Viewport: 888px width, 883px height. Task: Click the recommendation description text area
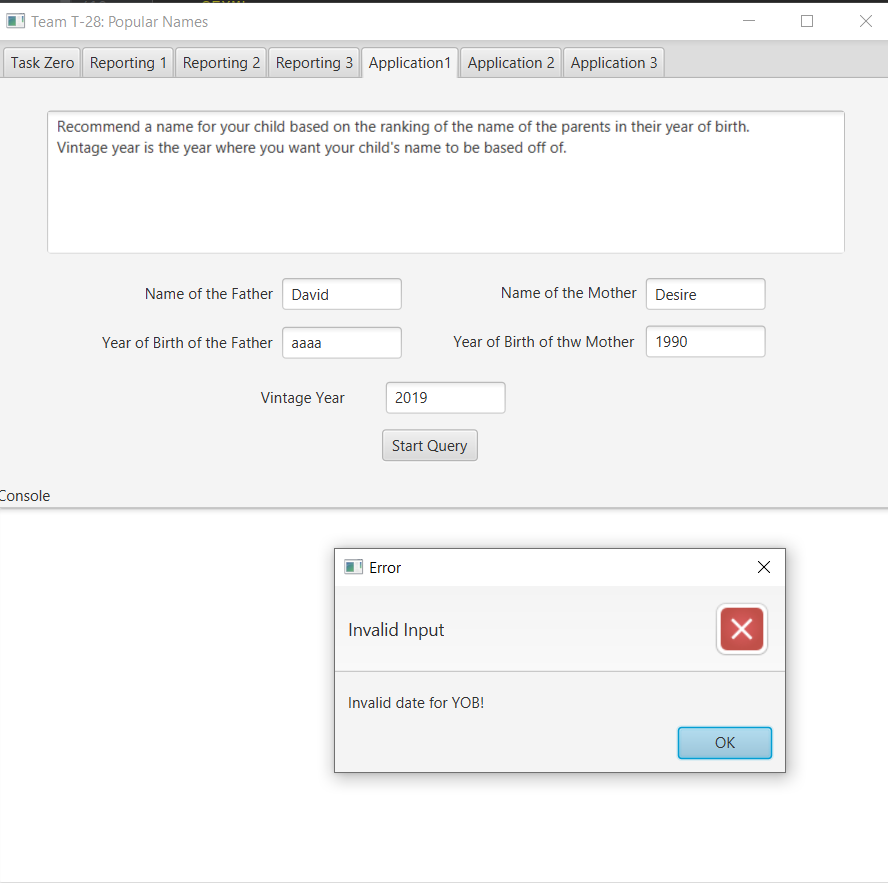446,182
